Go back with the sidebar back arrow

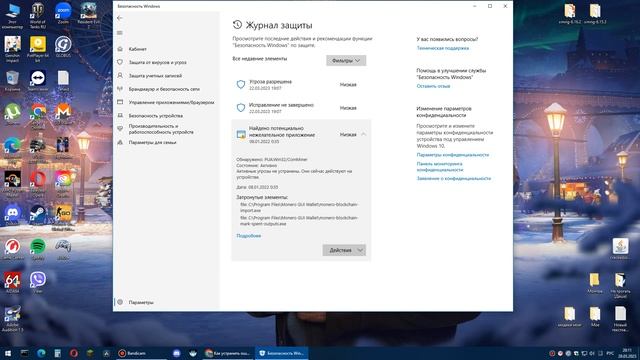click(x=120, y=18)
